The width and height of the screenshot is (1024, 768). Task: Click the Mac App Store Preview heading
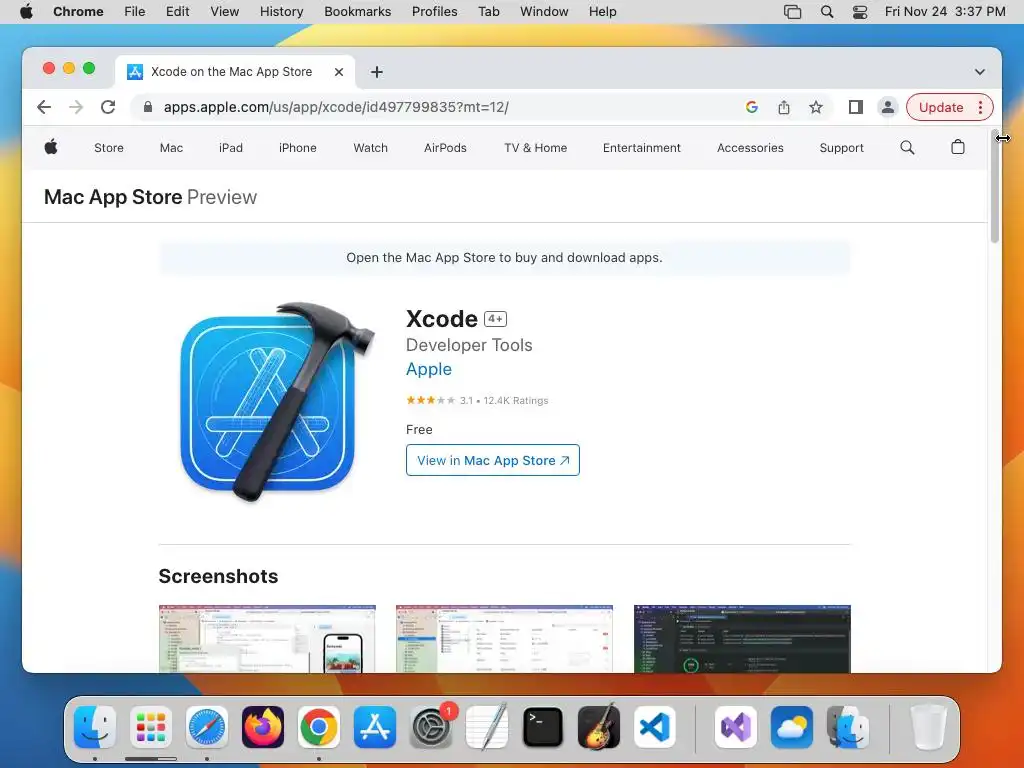[150, 197]
